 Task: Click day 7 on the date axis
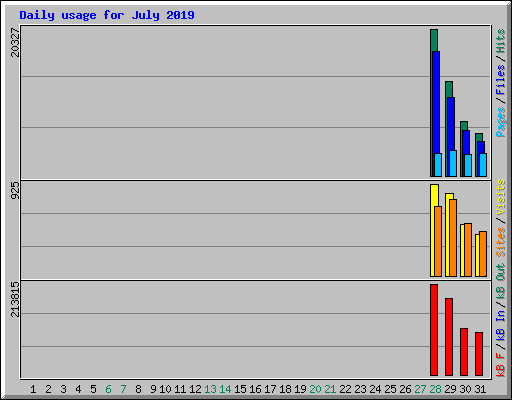click(123, 389)
